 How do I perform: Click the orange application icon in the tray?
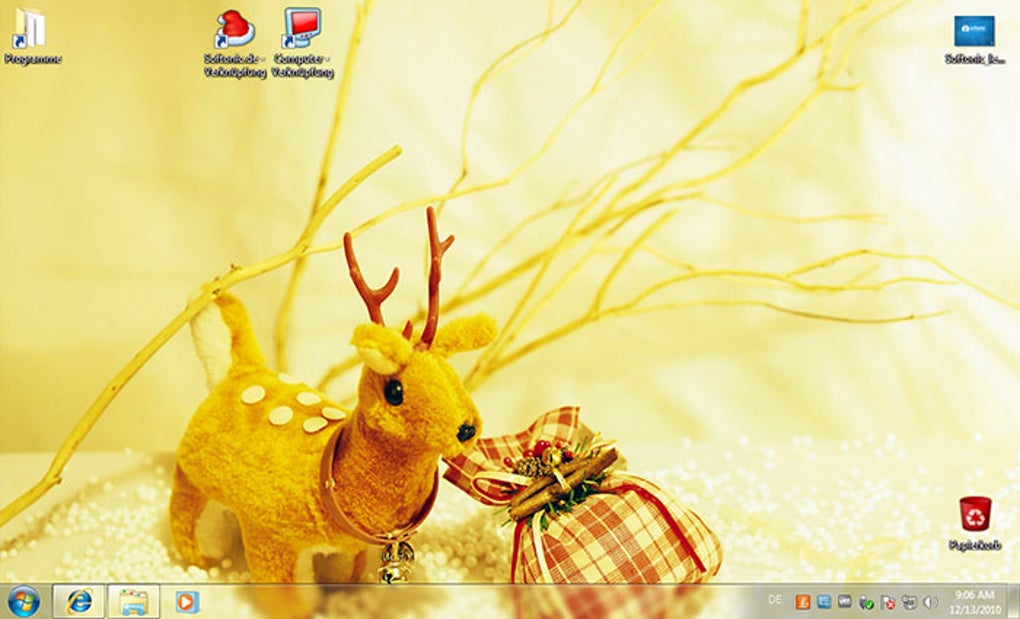(x=803, y=602)
